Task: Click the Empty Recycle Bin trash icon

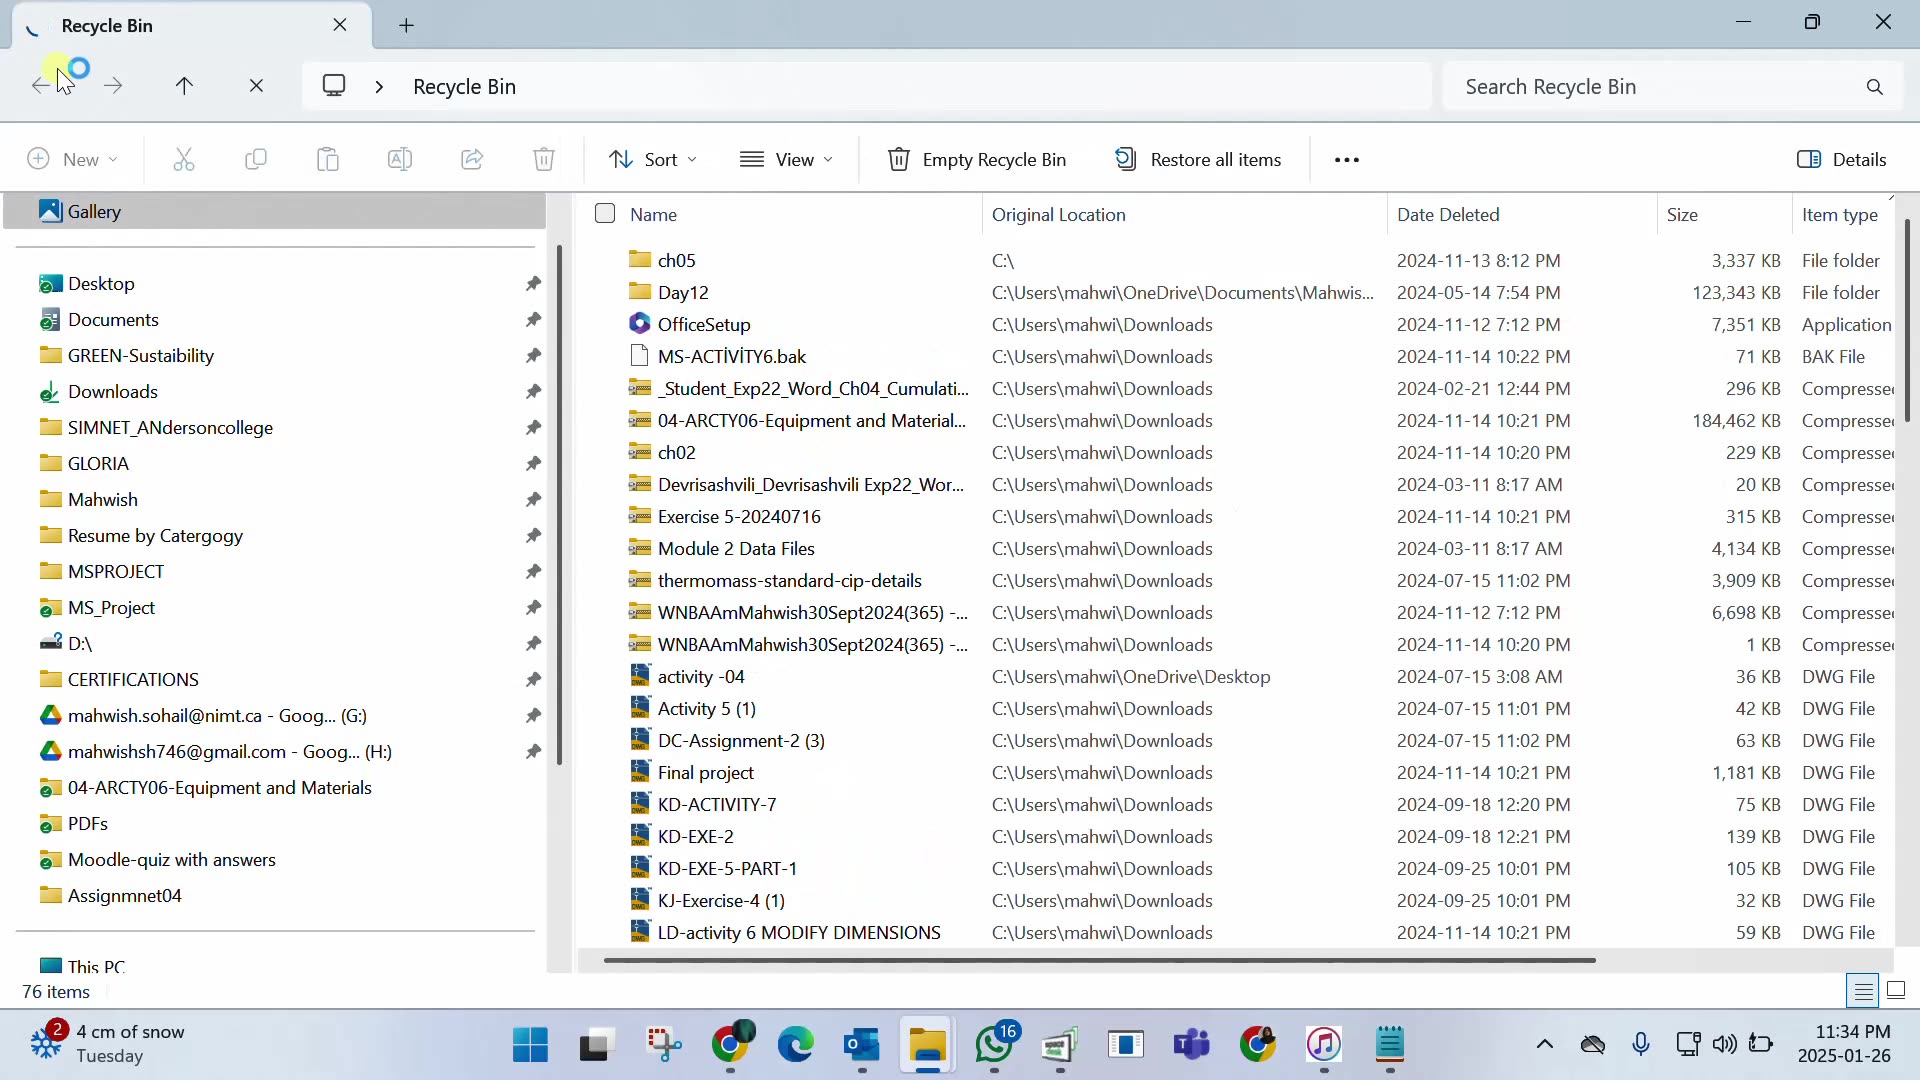Action: 898,160
